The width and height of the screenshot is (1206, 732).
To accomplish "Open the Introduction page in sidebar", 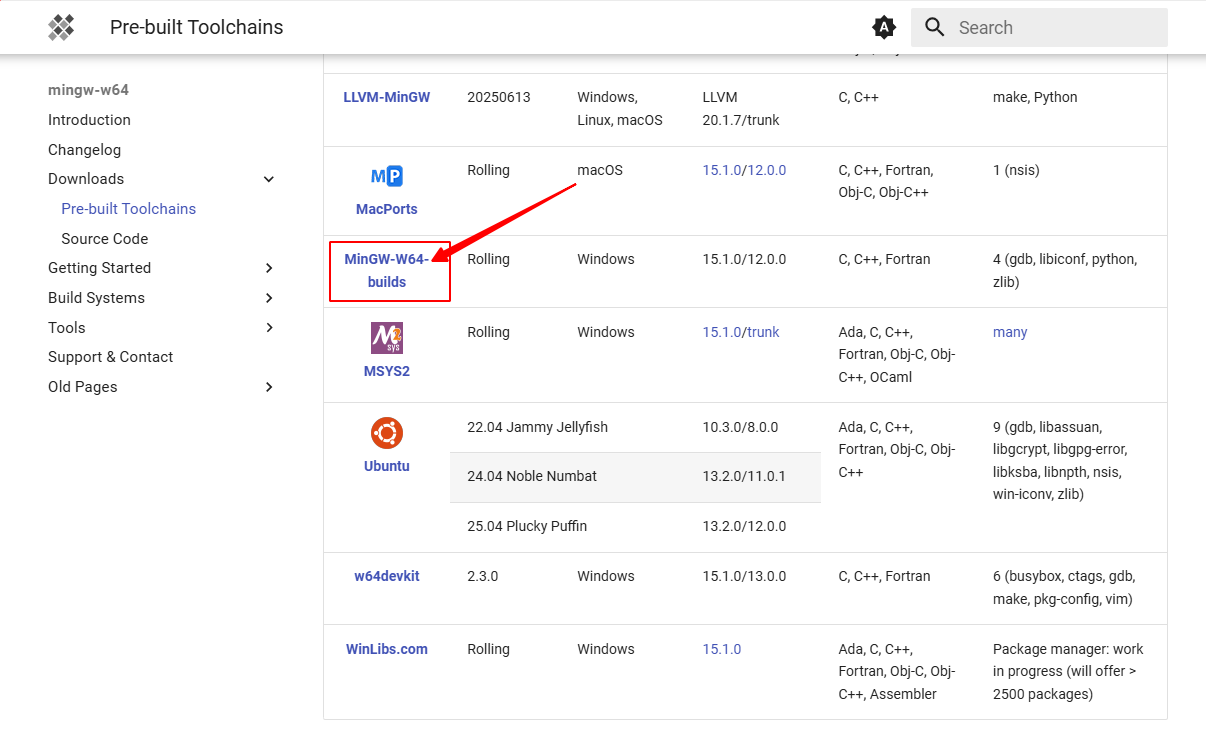I will tap(89, 120).
